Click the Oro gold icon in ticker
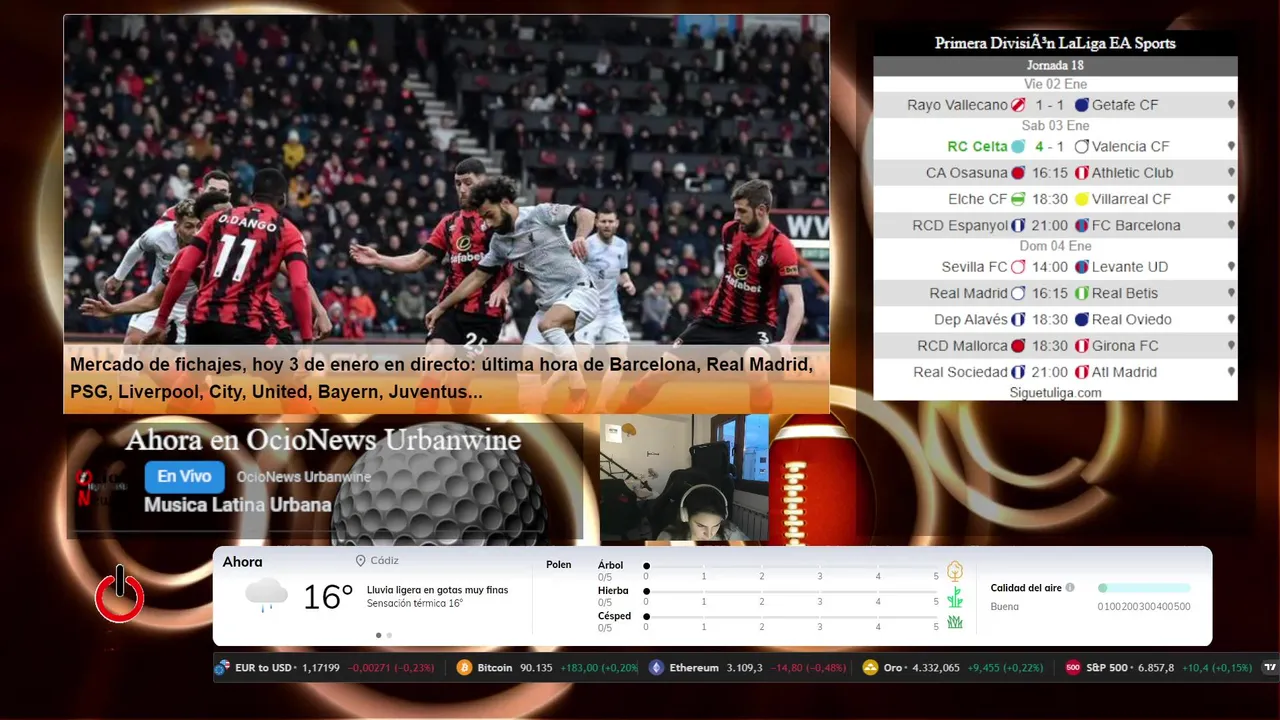Screen dimensions: 1280x720 870,667
